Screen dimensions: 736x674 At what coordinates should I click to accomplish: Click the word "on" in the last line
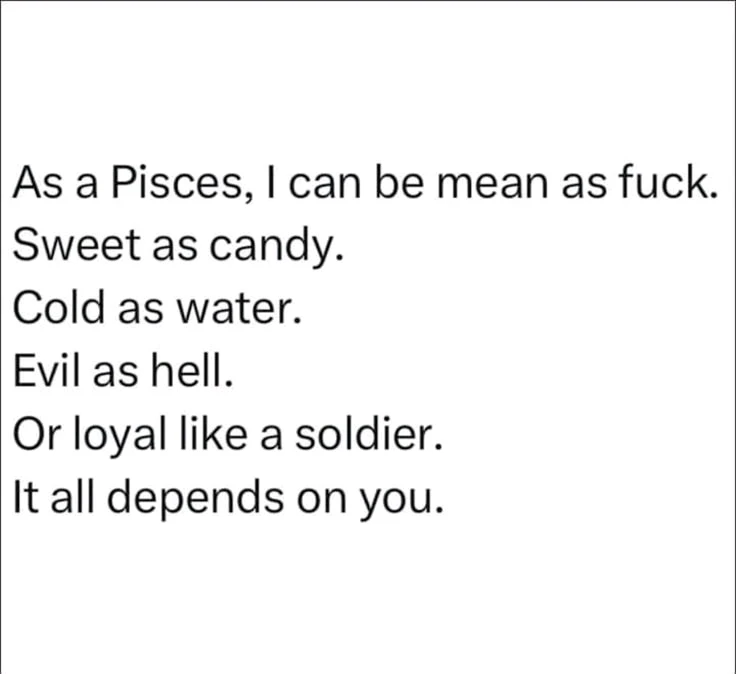click(x=326, y=500)
